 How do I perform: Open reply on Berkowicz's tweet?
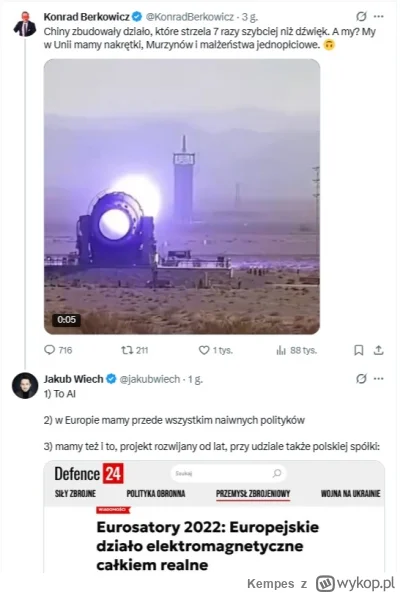point(58,350)
